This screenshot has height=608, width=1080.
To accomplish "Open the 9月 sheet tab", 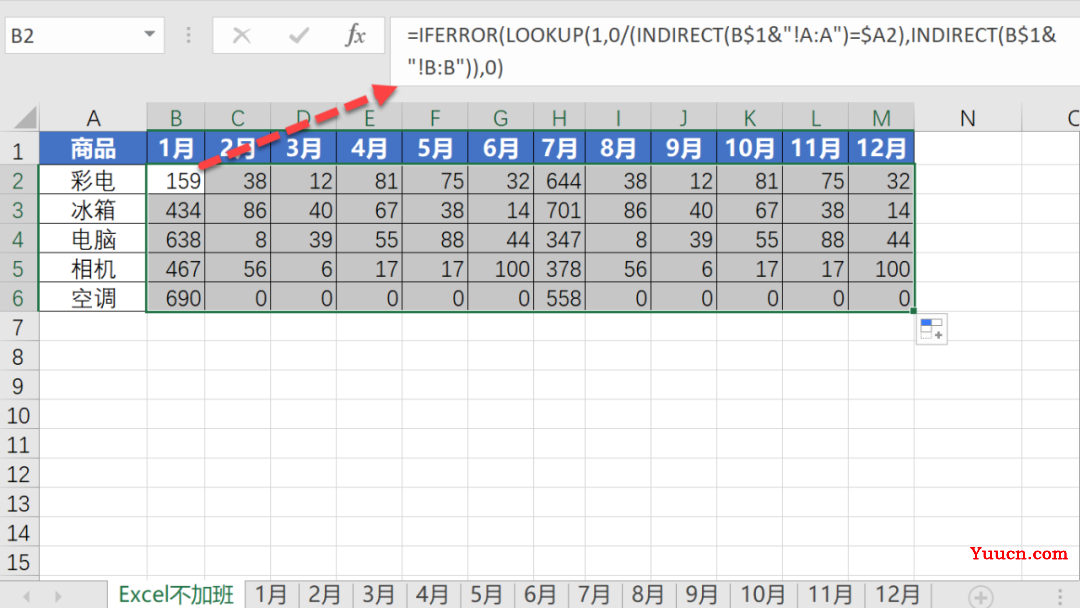I will pos(701,594).
